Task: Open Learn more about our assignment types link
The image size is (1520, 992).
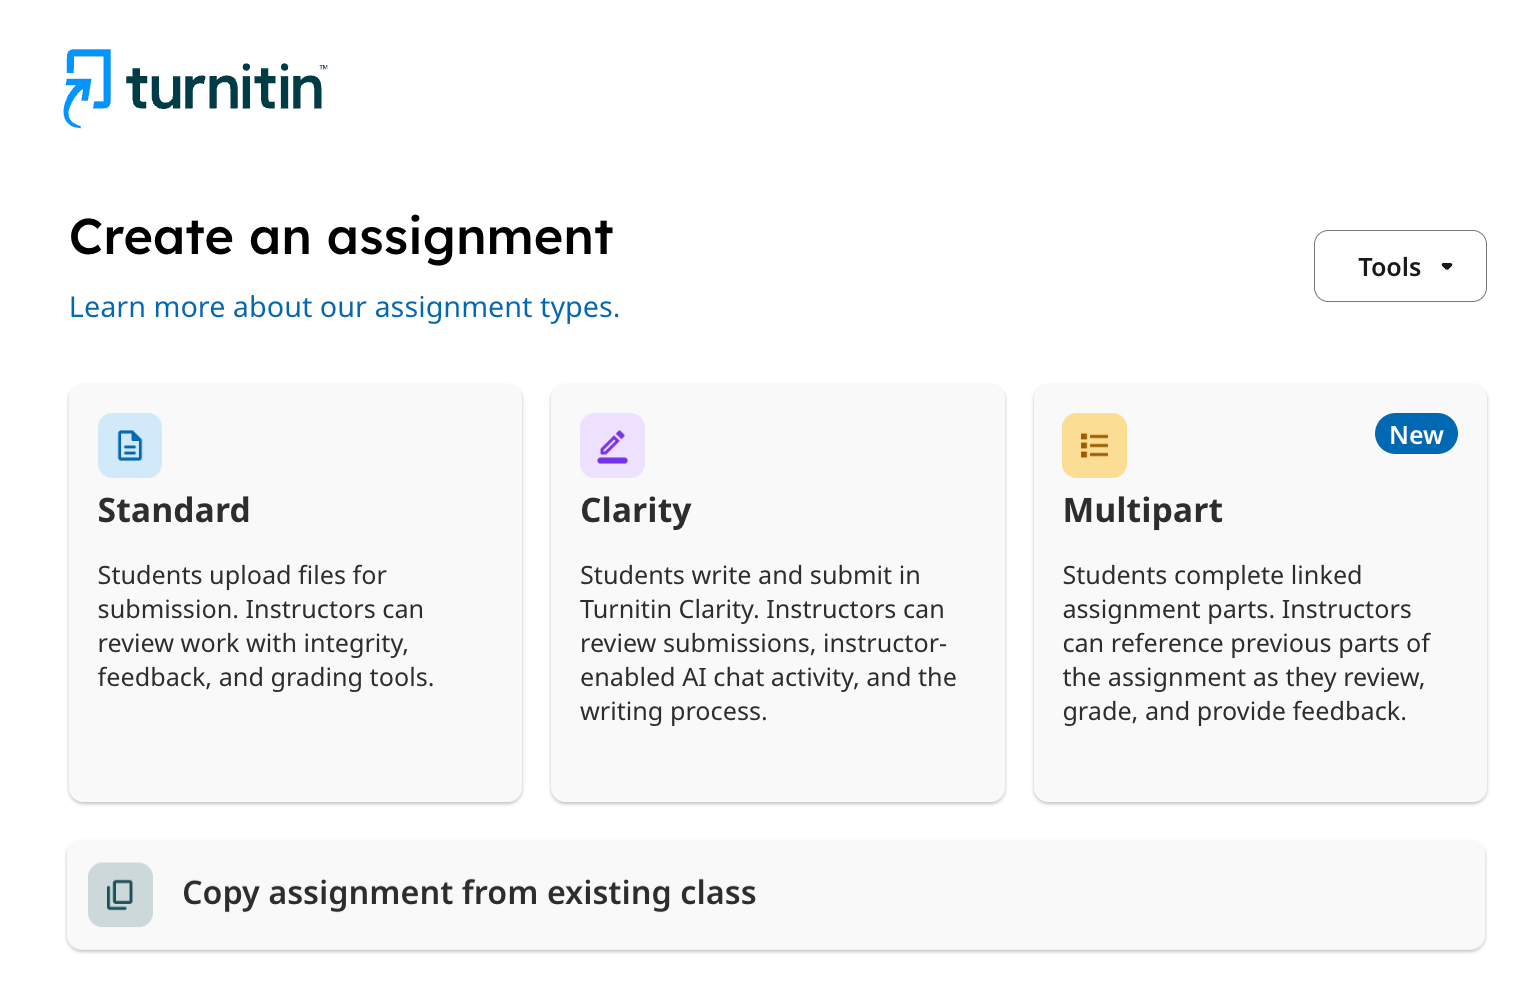Action: tap(345, 307)
